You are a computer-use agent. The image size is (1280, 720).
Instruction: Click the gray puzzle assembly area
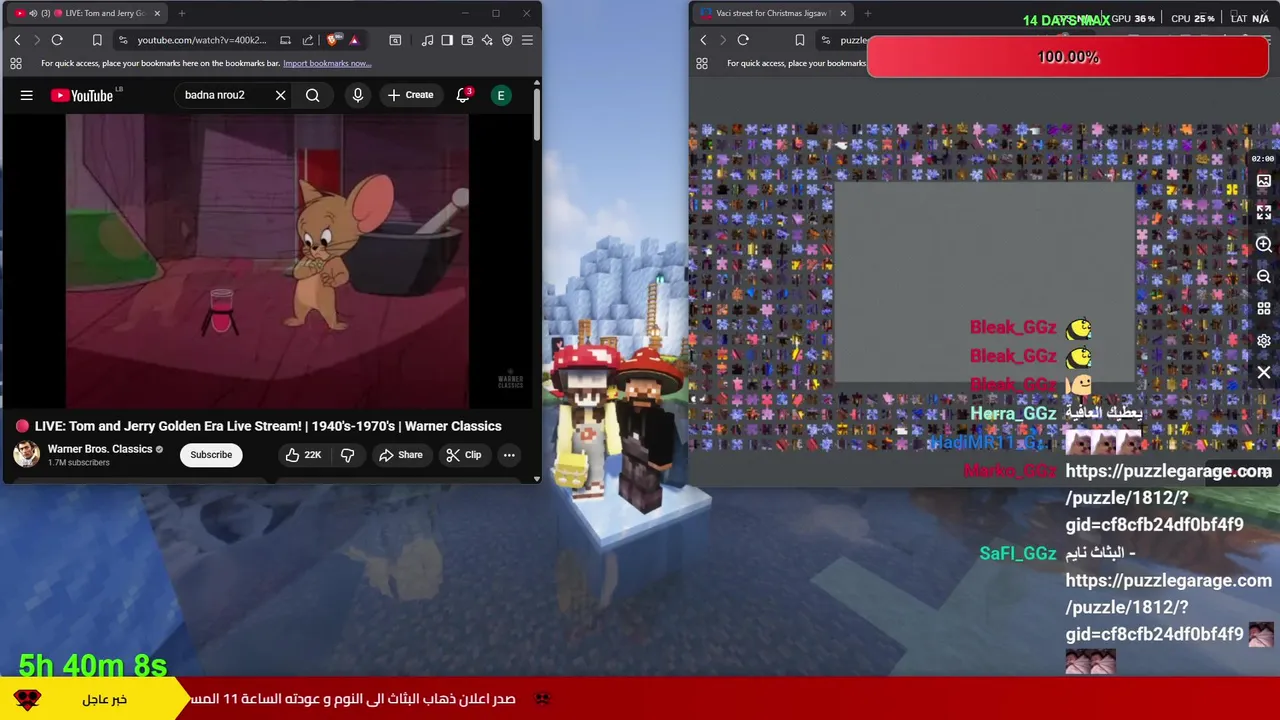click(x=985, y=283)
